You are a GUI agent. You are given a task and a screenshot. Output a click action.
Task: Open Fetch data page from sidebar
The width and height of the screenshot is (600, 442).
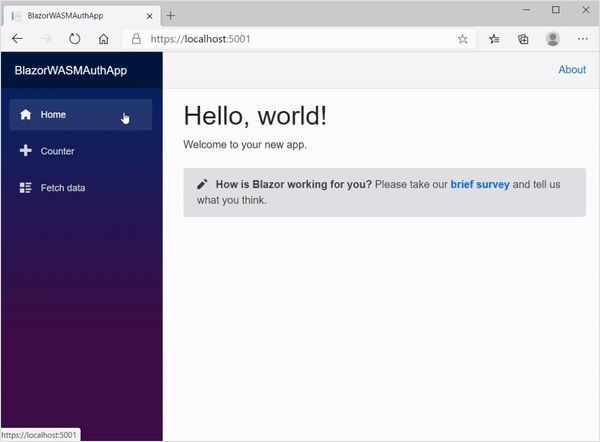(x=62, y=188)
